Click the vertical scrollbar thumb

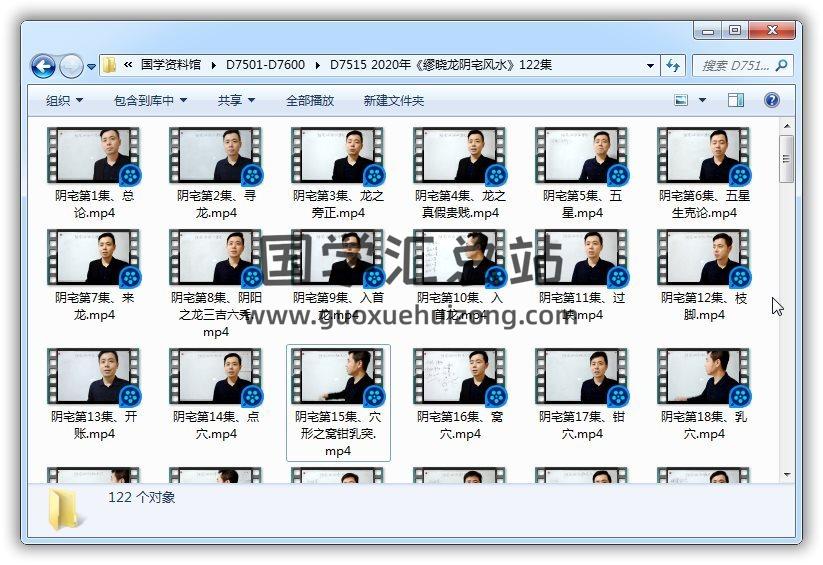click(x=786, y=159)
